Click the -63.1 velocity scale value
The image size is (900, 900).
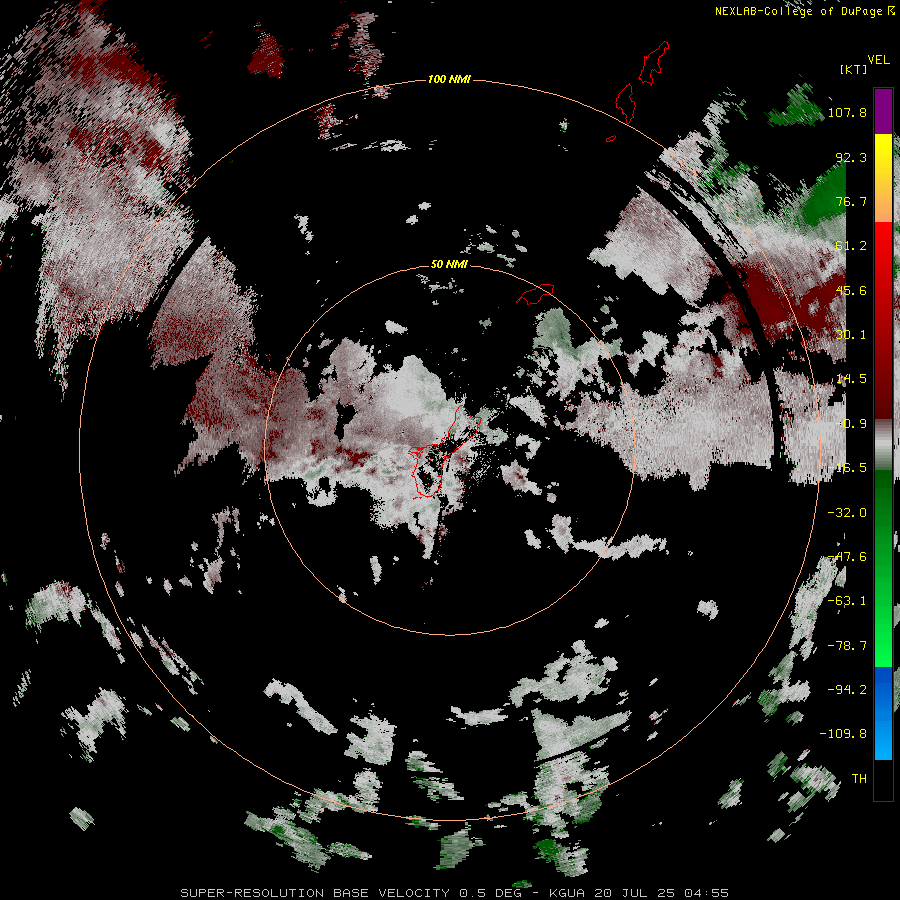click(847, 601)
